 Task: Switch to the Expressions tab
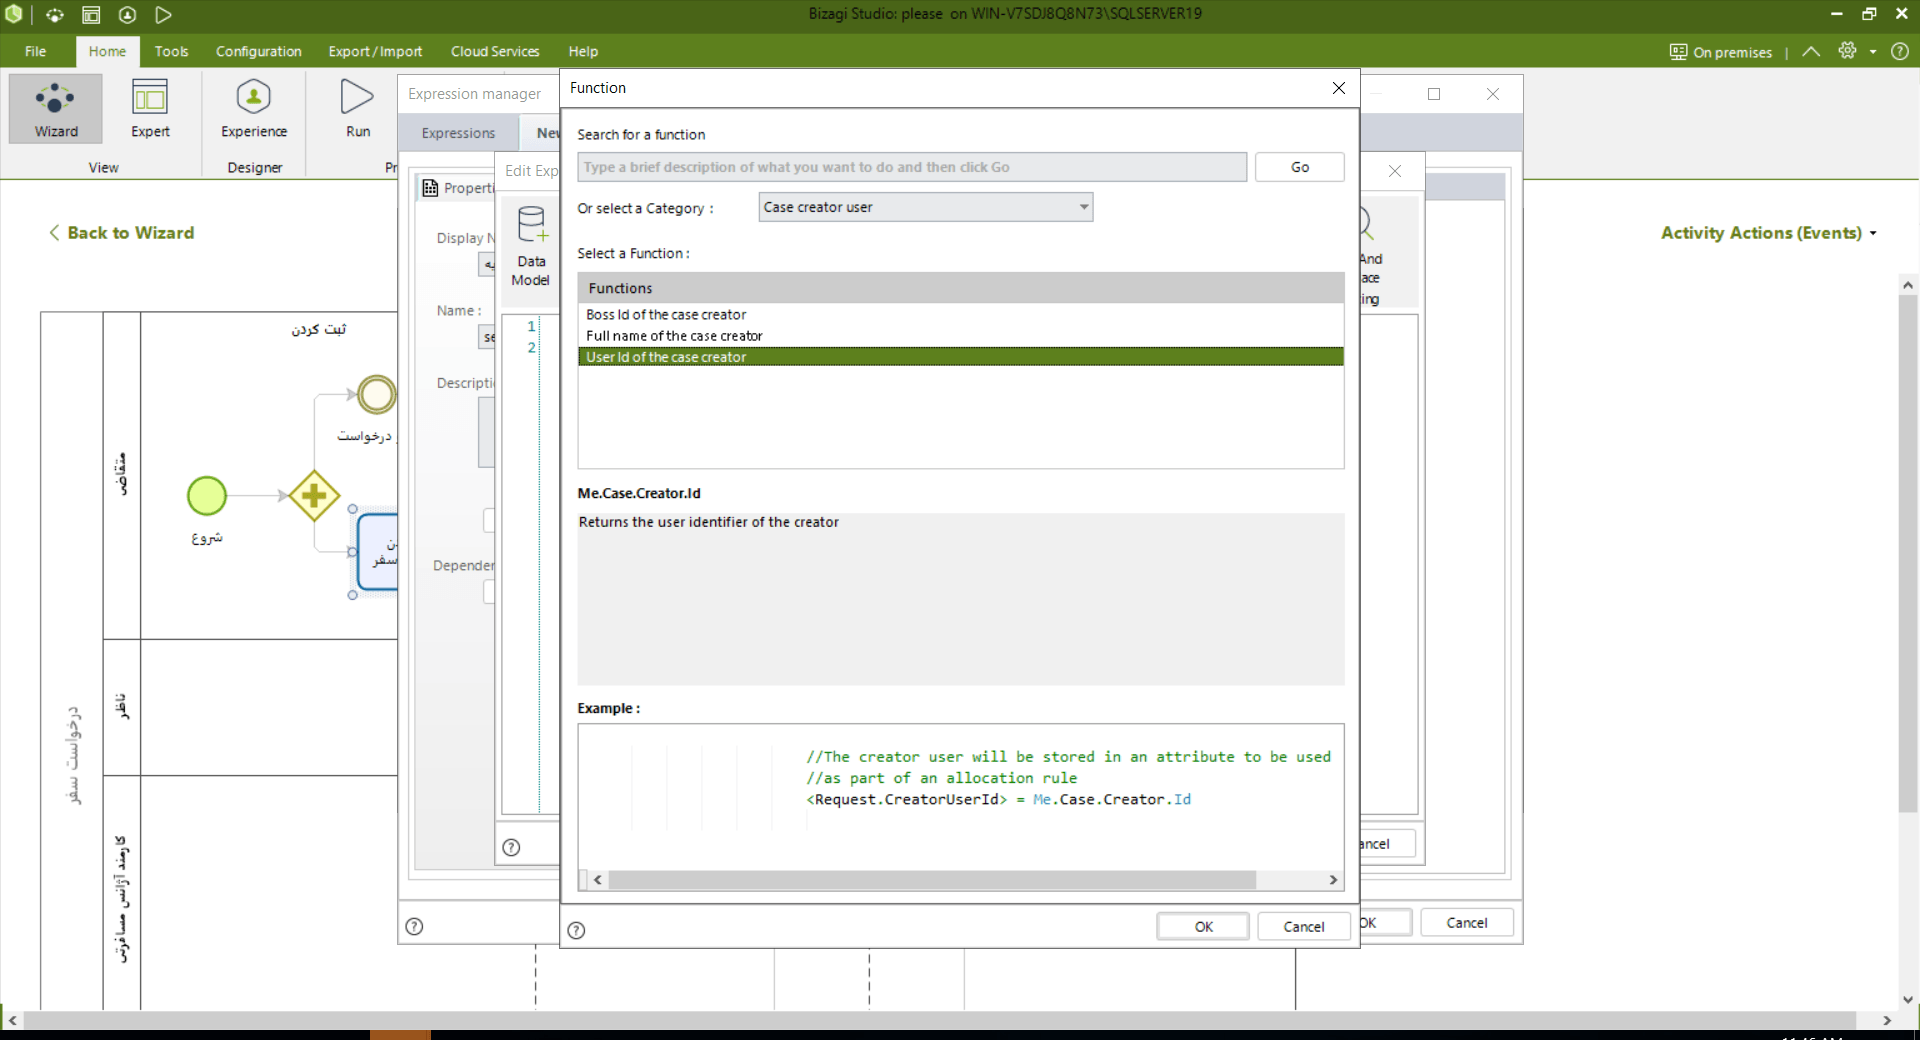[458, 133]
